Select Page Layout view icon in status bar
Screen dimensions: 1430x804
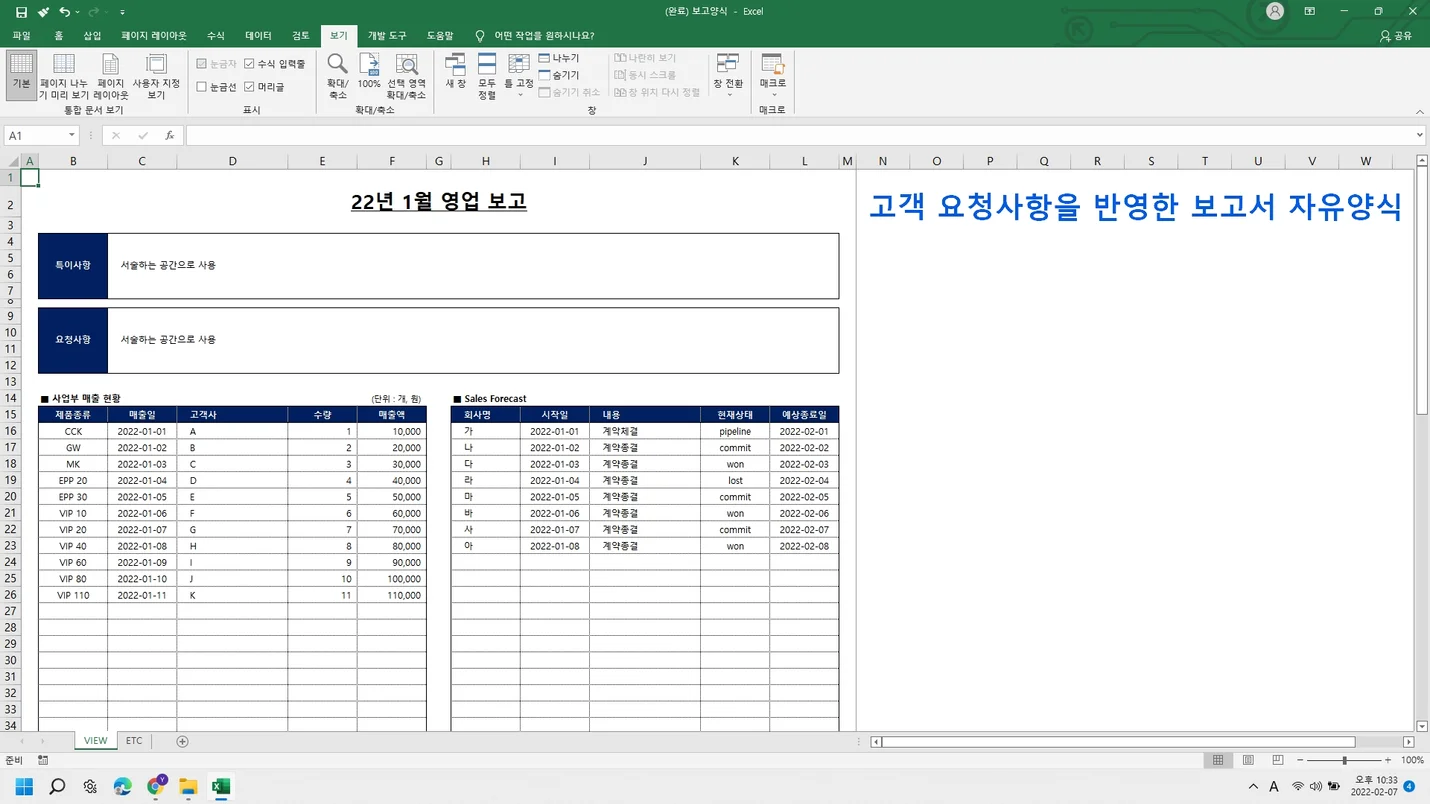(1246, 760)
